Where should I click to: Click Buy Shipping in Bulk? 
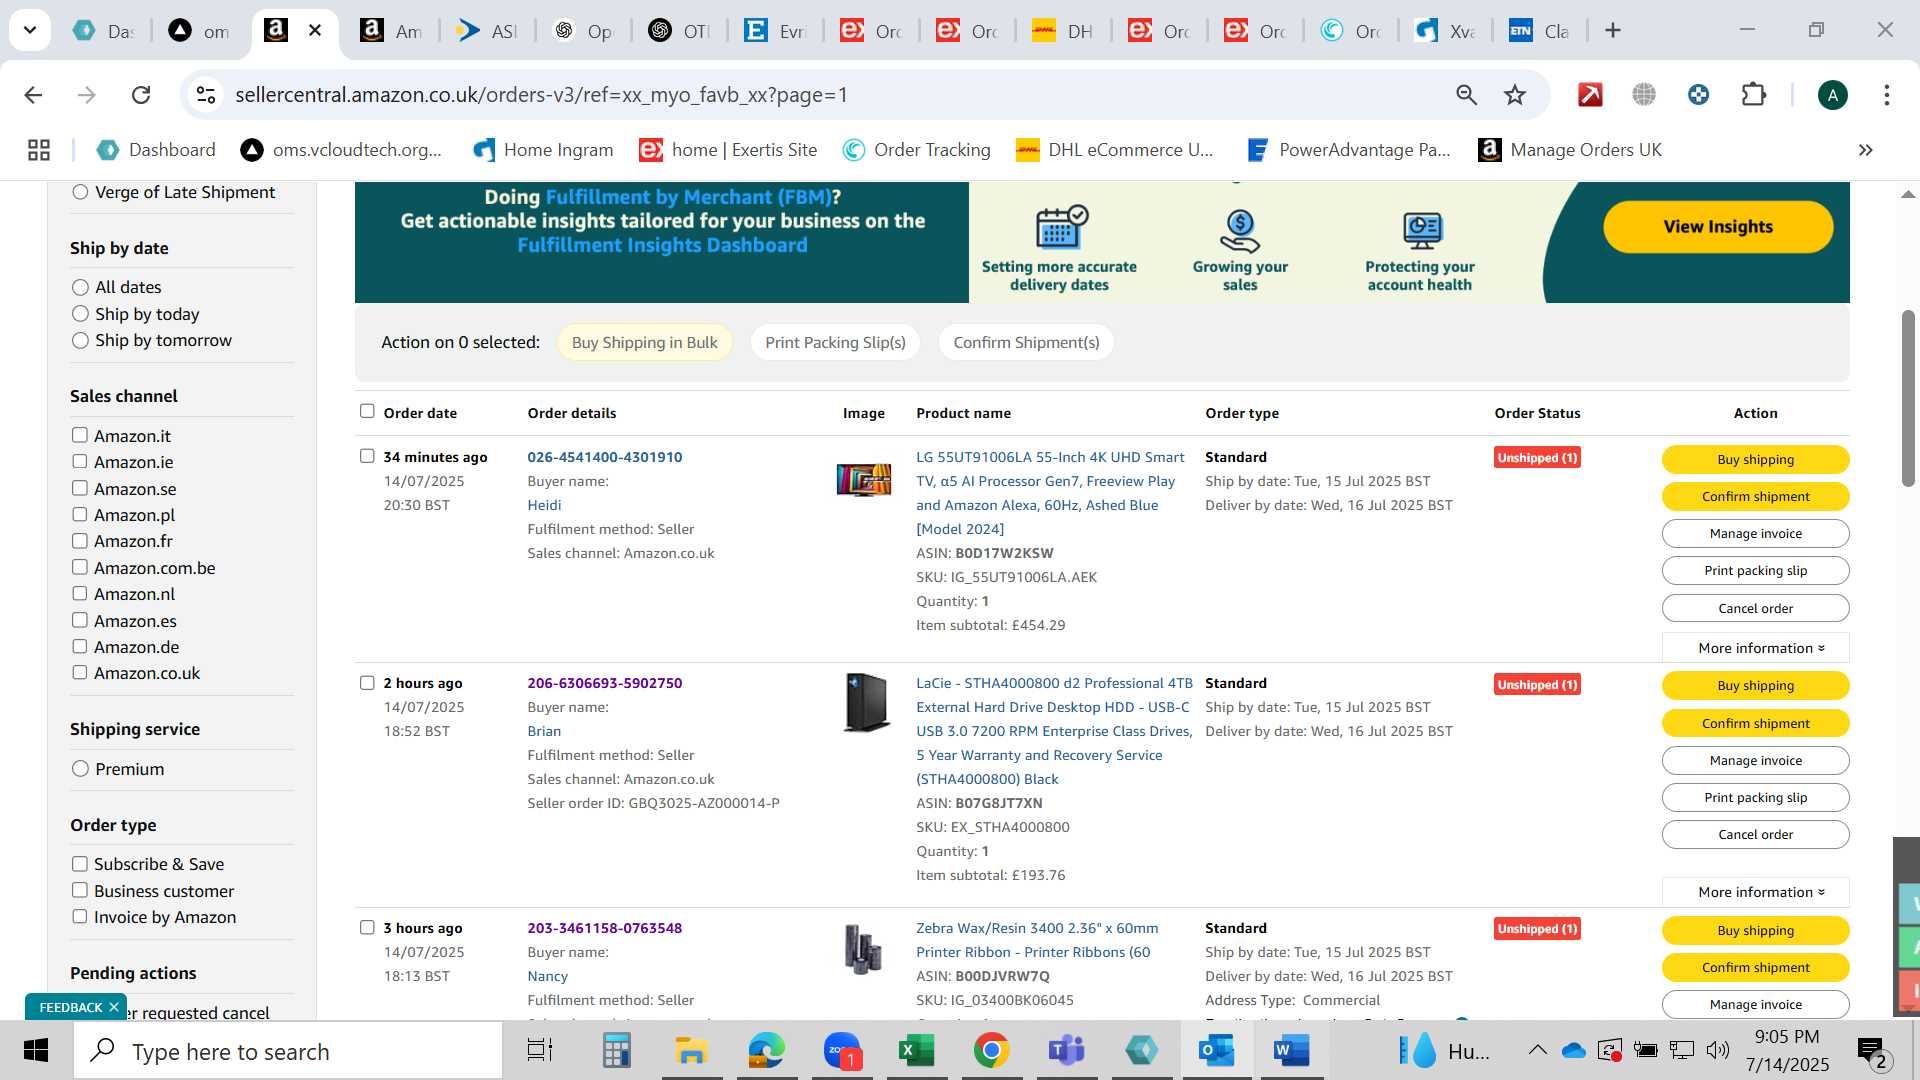pos(644,342)
